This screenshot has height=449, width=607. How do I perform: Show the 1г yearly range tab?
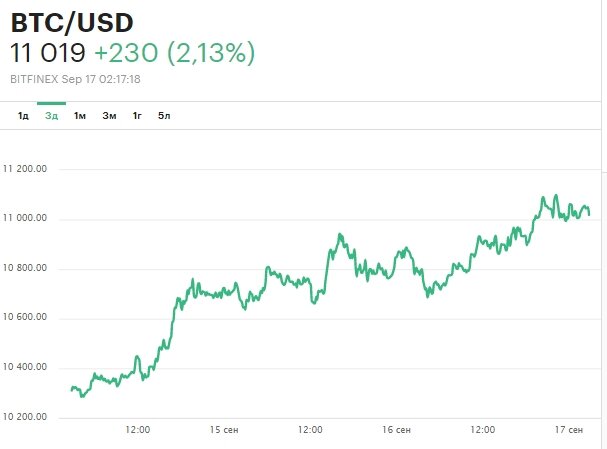(137, 116)
